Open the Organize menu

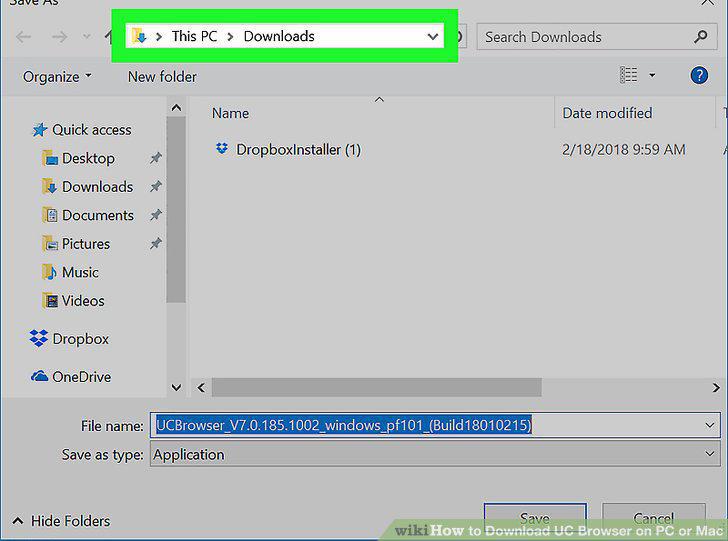pyautogui.click(x=57, y=77)
